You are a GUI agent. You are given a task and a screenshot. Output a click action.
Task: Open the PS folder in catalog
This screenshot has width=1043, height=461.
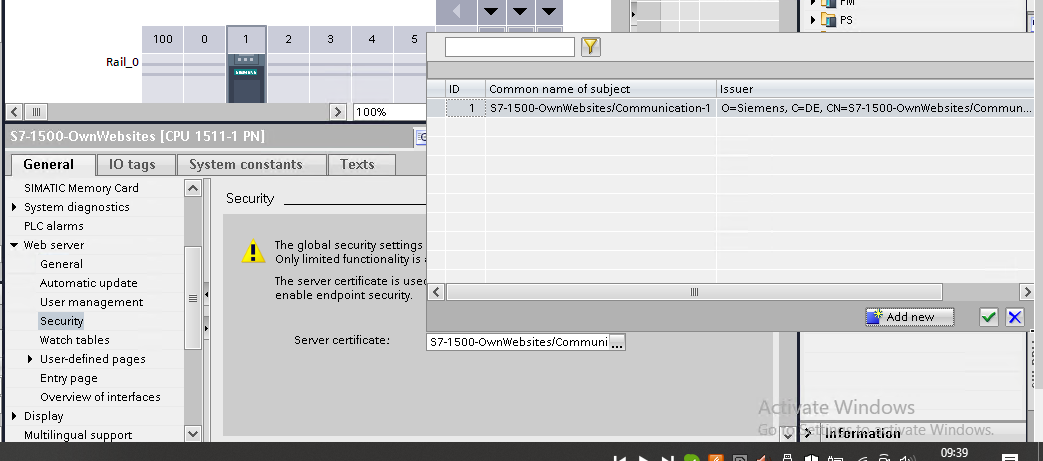coord(846,19)
